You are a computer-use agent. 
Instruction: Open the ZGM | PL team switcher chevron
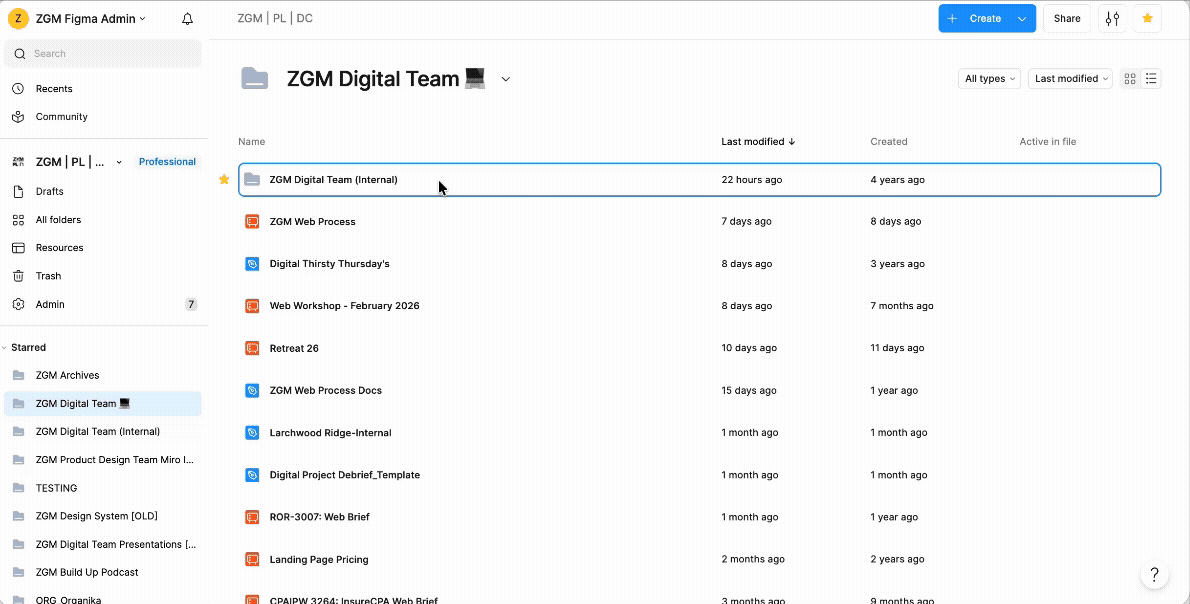[x=119, y=162]
